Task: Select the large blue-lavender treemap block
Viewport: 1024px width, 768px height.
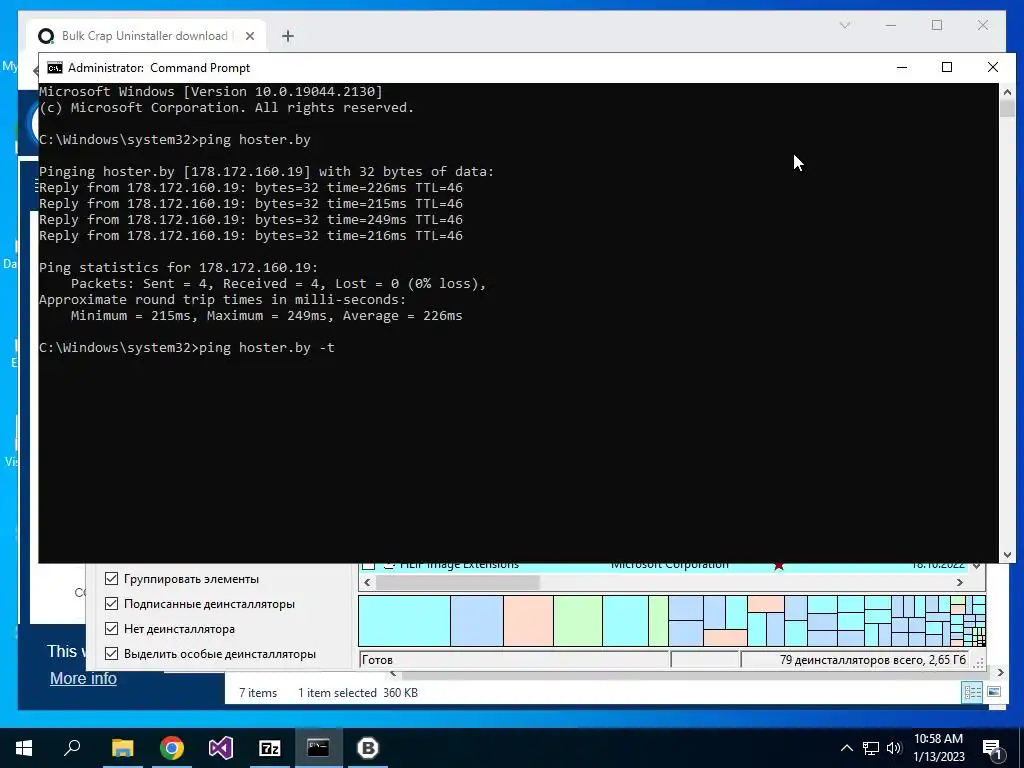Action: pos(477,620)
